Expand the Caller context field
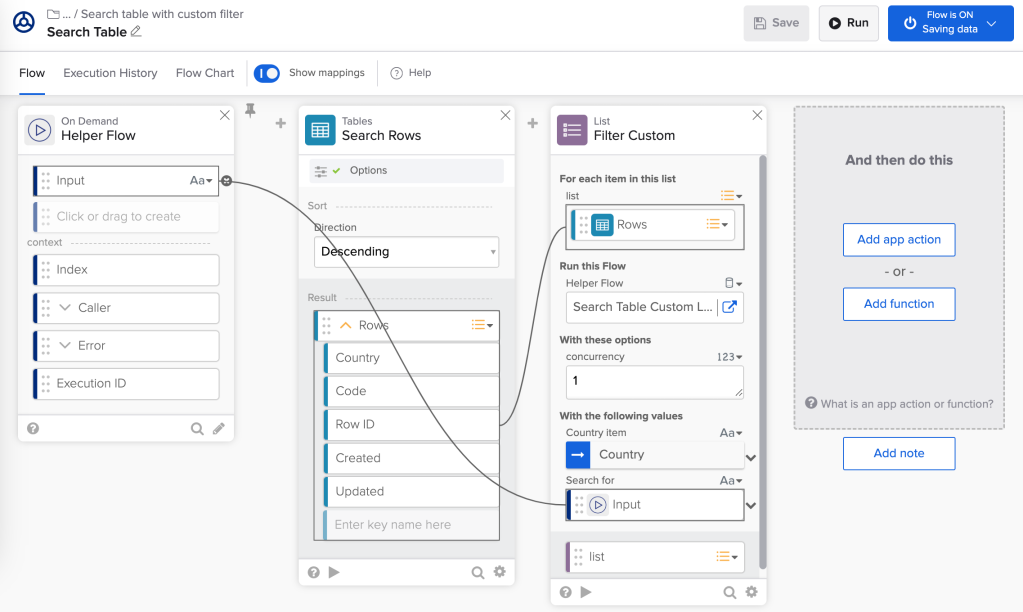The image size is (1023, 612). [65, 308]
